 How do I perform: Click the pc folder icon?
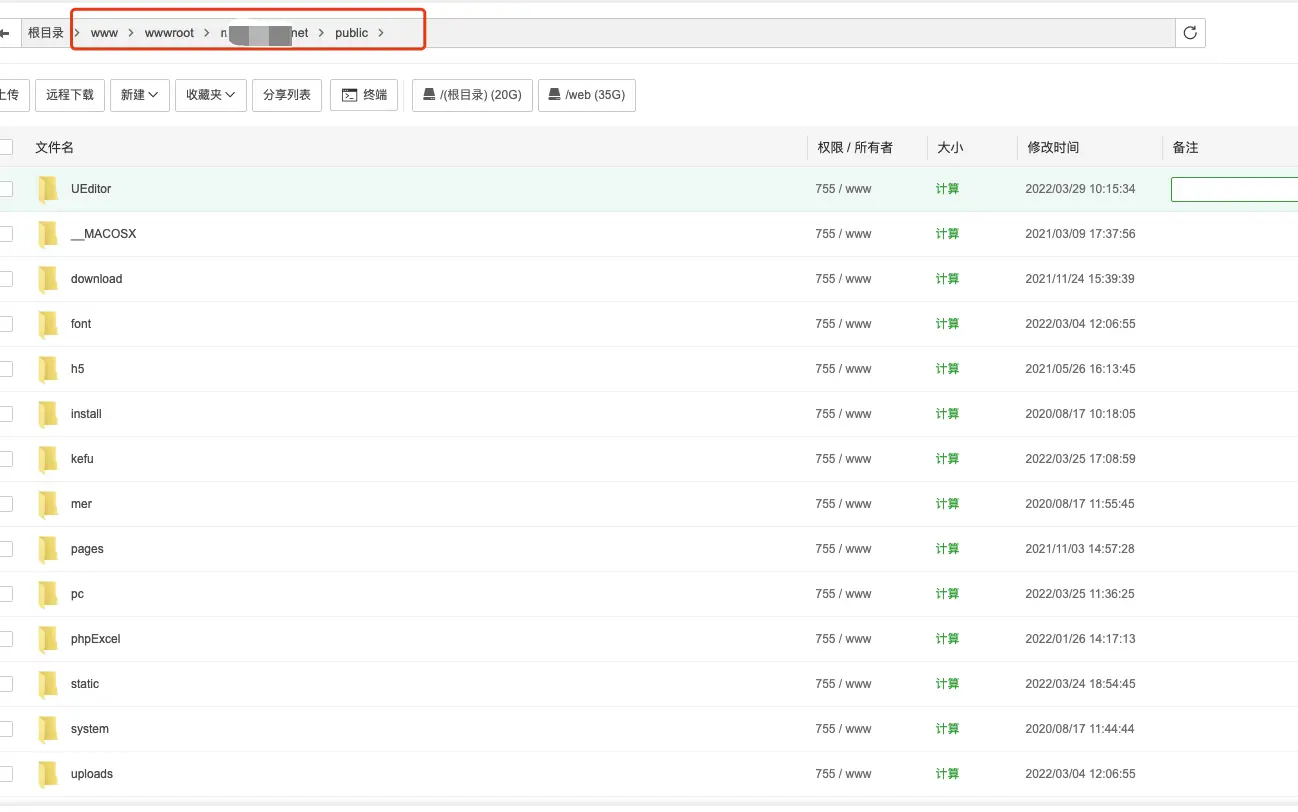[48, 594]
